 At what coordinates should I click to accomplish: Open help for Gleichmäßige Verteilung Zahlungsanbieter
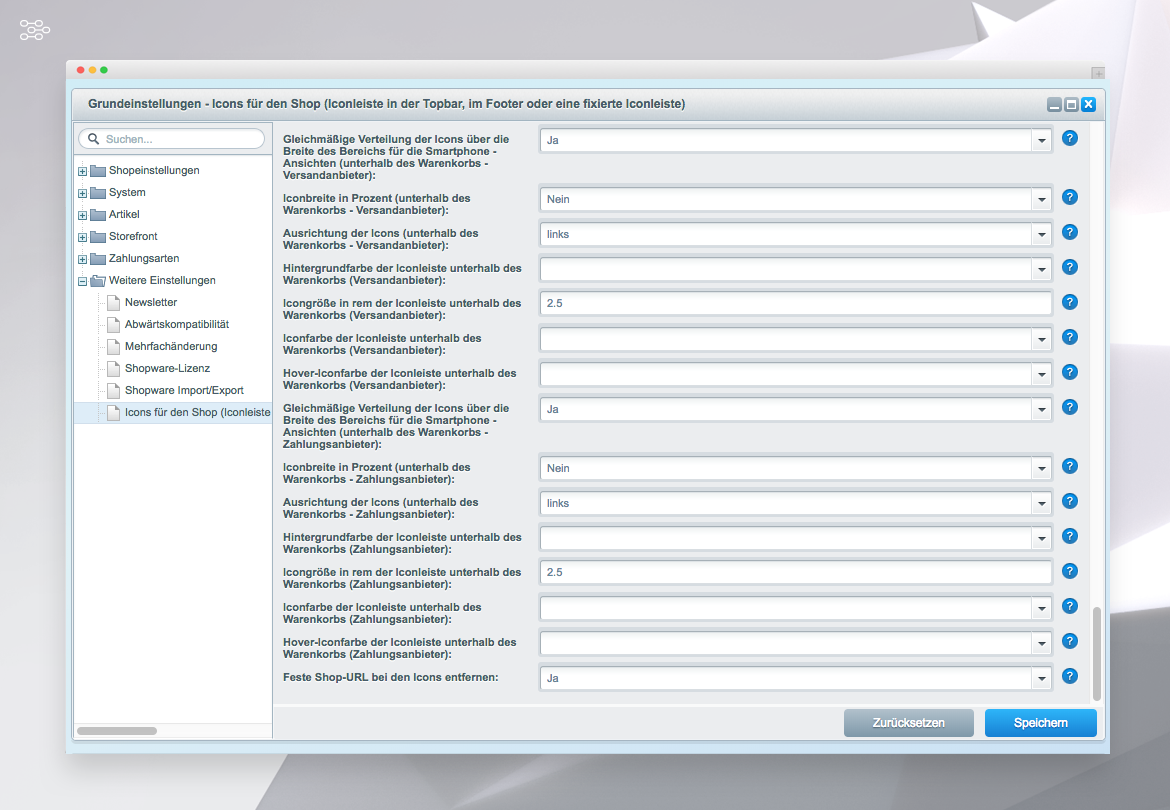pos(1069,407)
